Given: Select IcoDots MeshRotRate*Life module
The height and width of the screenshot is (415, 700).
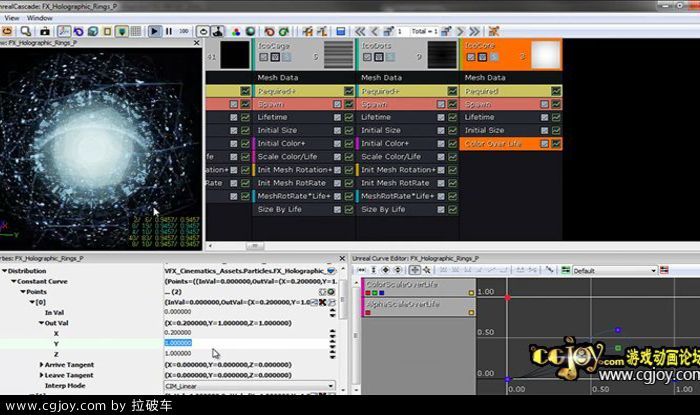Looking at the screenshot, I should pos(407,196).
